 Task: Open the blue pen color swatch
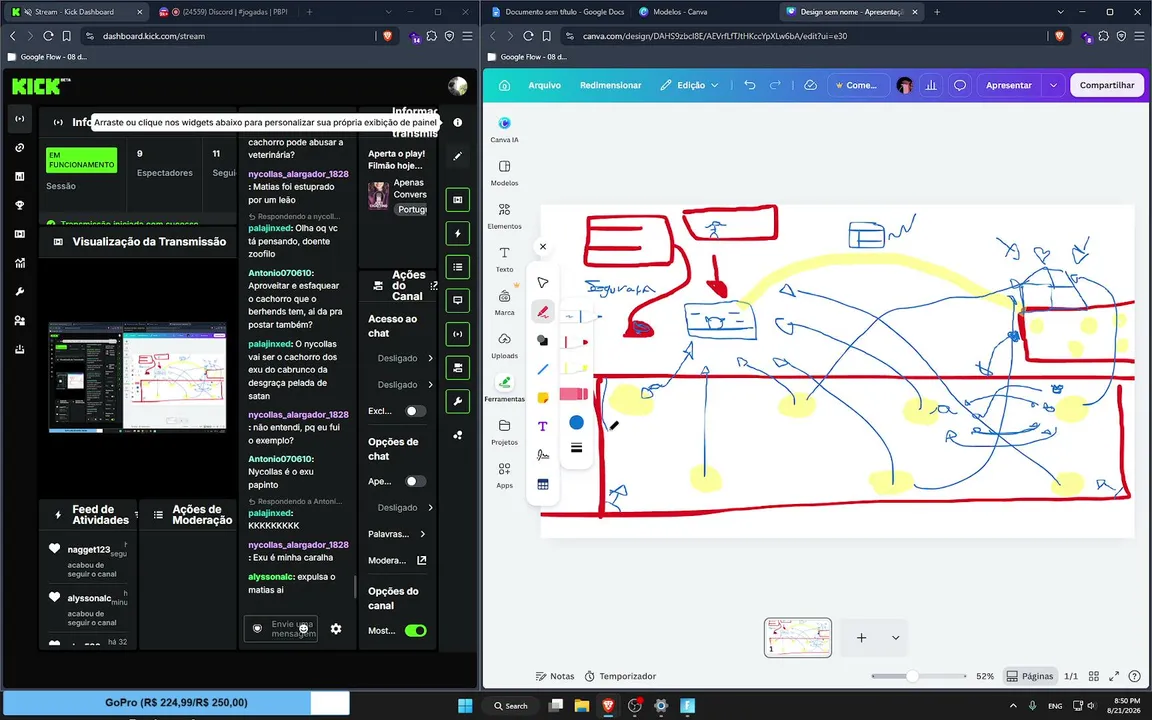click(576, 422)
